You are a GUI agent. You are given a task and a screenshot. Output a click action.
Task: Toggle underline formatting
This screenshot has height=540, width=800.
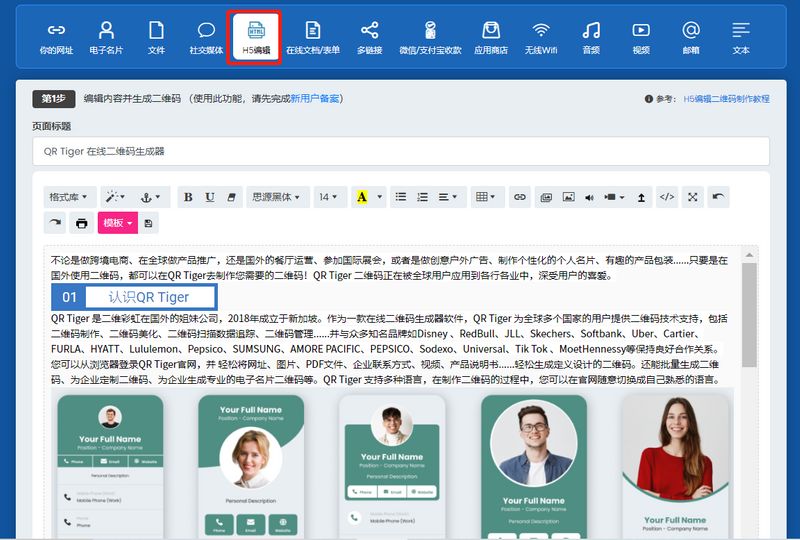(x=210, y=197)
